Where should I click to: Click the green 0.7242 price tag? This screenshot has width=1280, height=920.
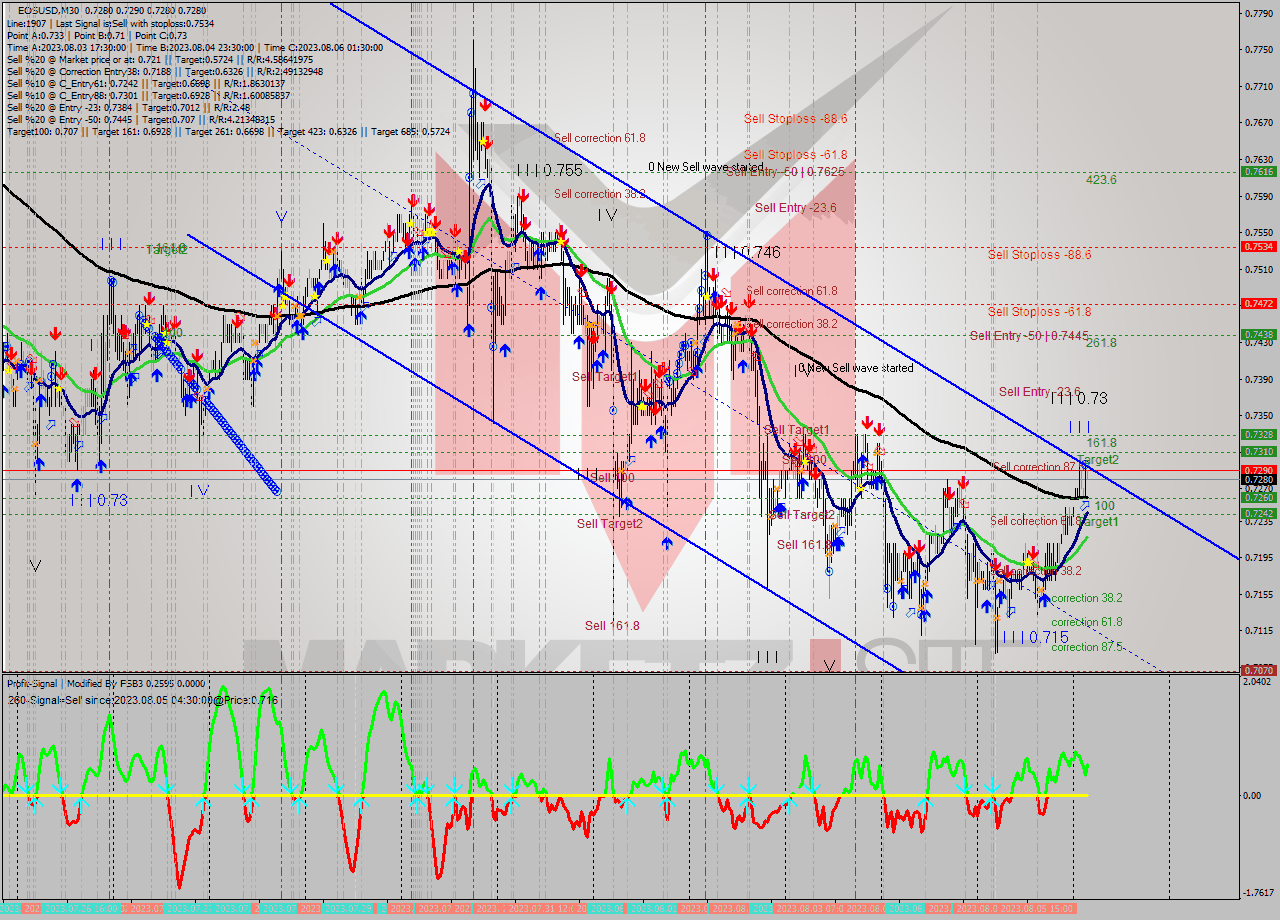point(1258,513)
